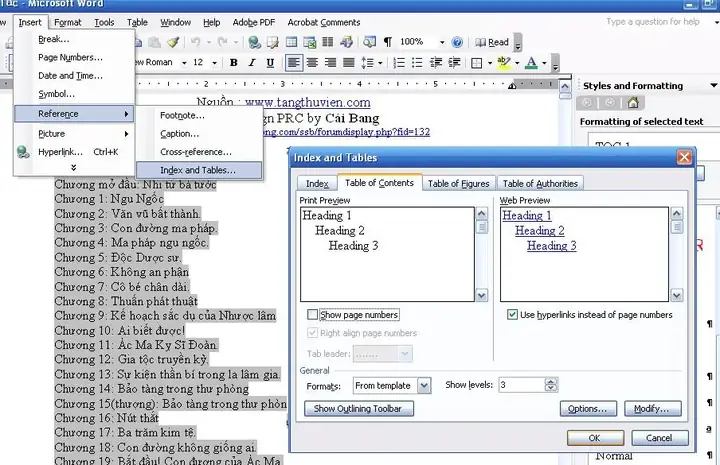Apply Center alignment
This screenshot has width=720, height=465.
(x=312, y=62)
